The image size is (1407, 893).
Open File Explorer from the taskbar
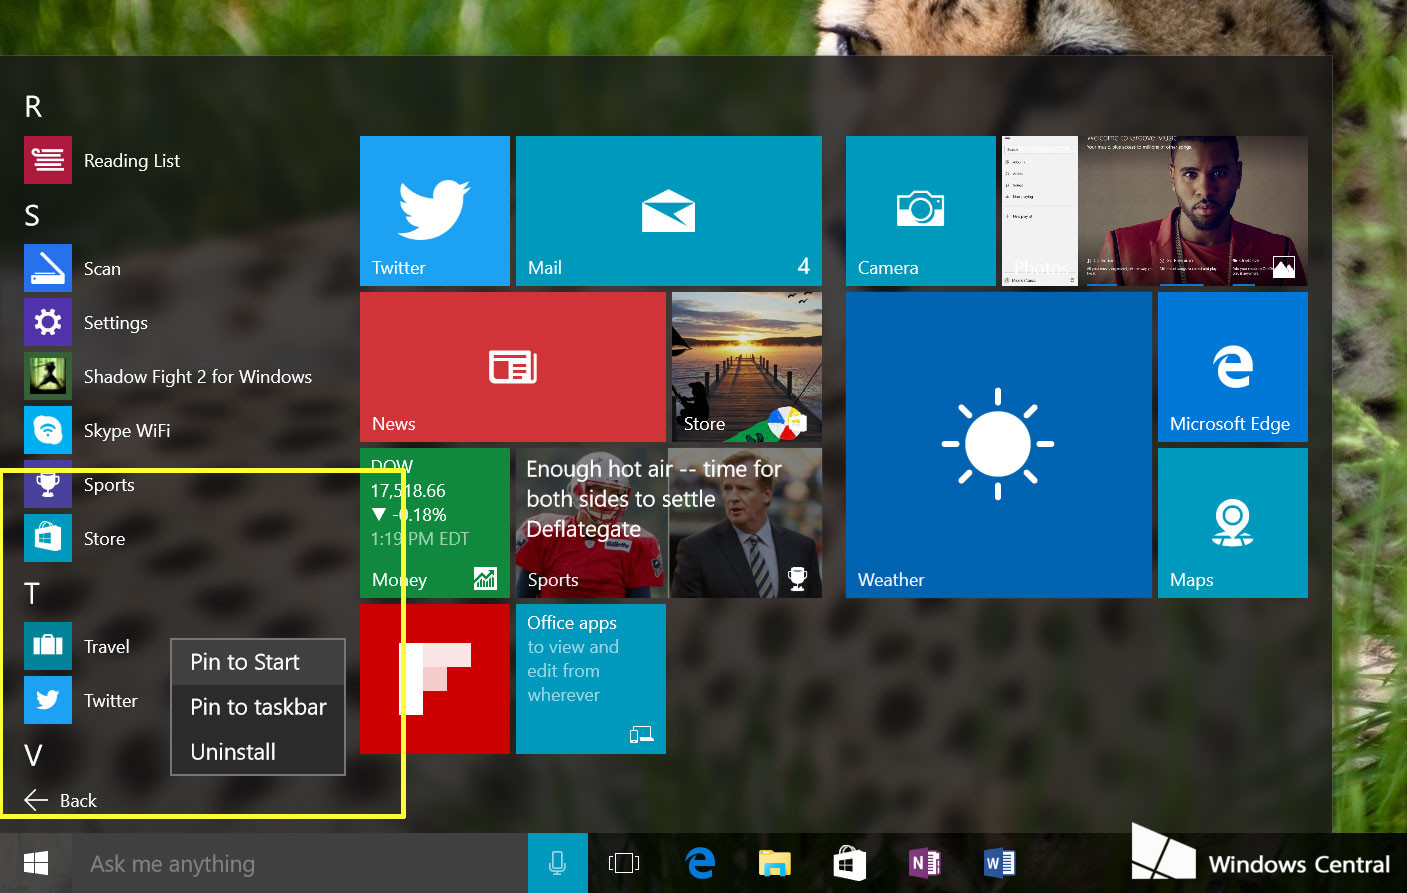(x=775, y=863)
